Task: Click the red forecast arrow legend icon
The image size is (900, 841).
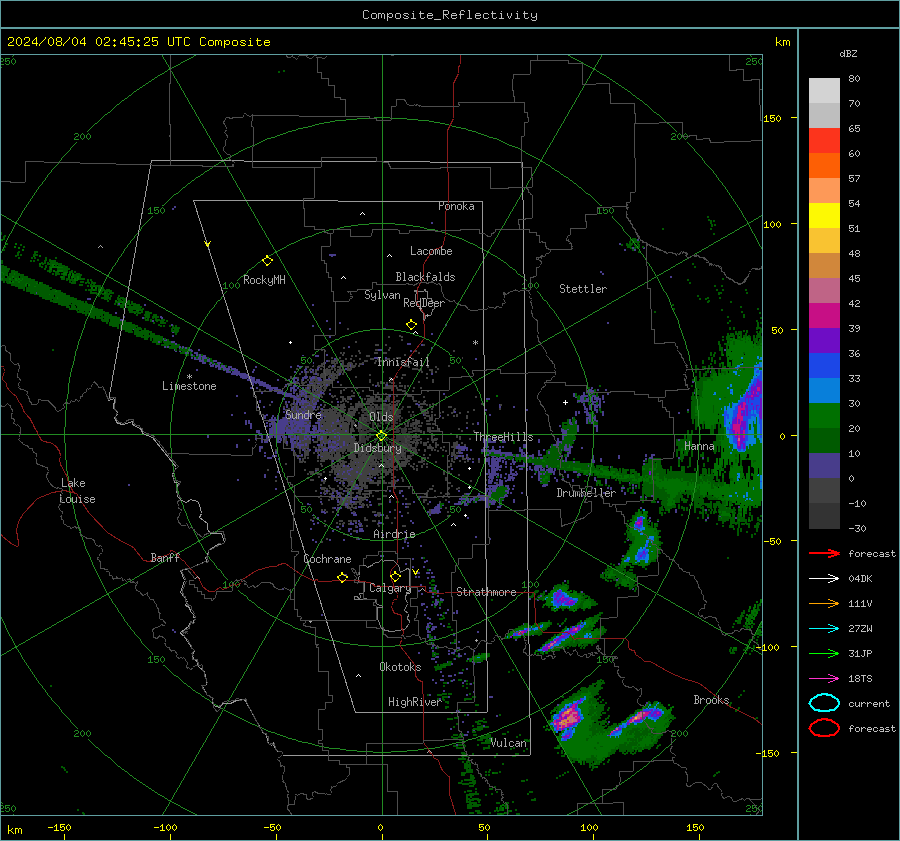Action: [824, 553]
